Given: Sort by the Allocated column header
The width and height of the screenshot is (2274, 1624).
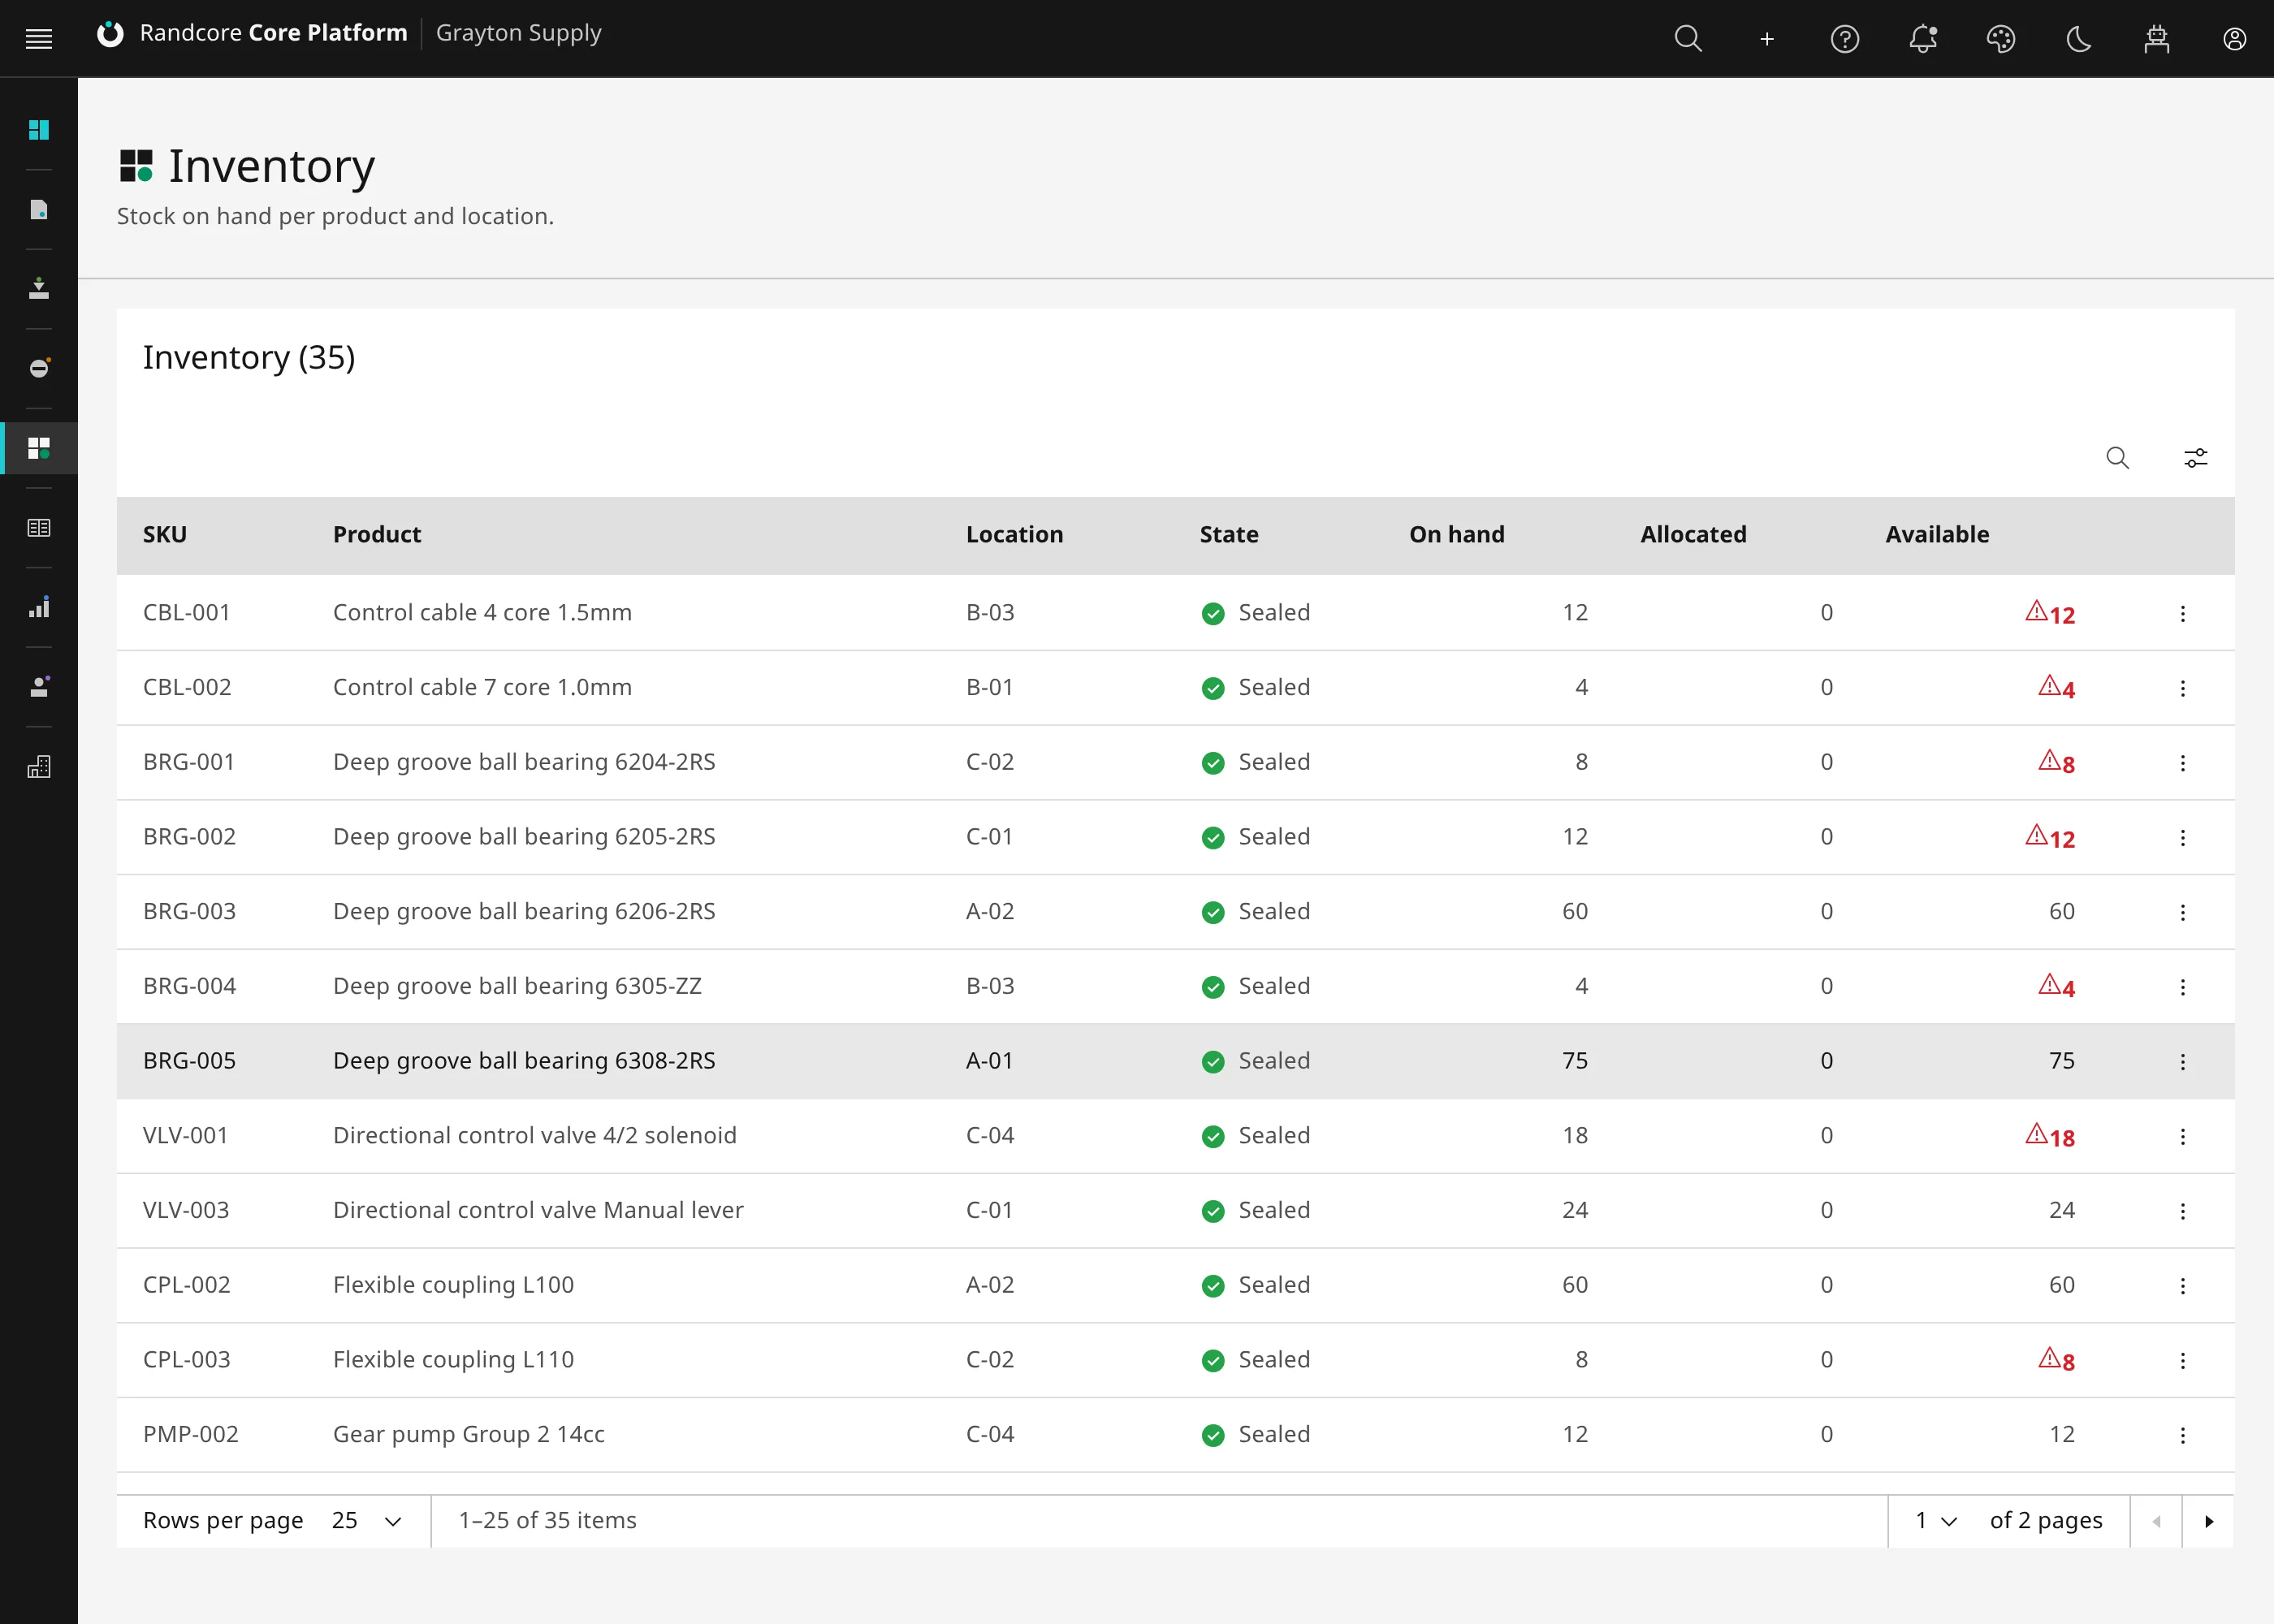Looking at the screenshot, I should coord(1693,535).
